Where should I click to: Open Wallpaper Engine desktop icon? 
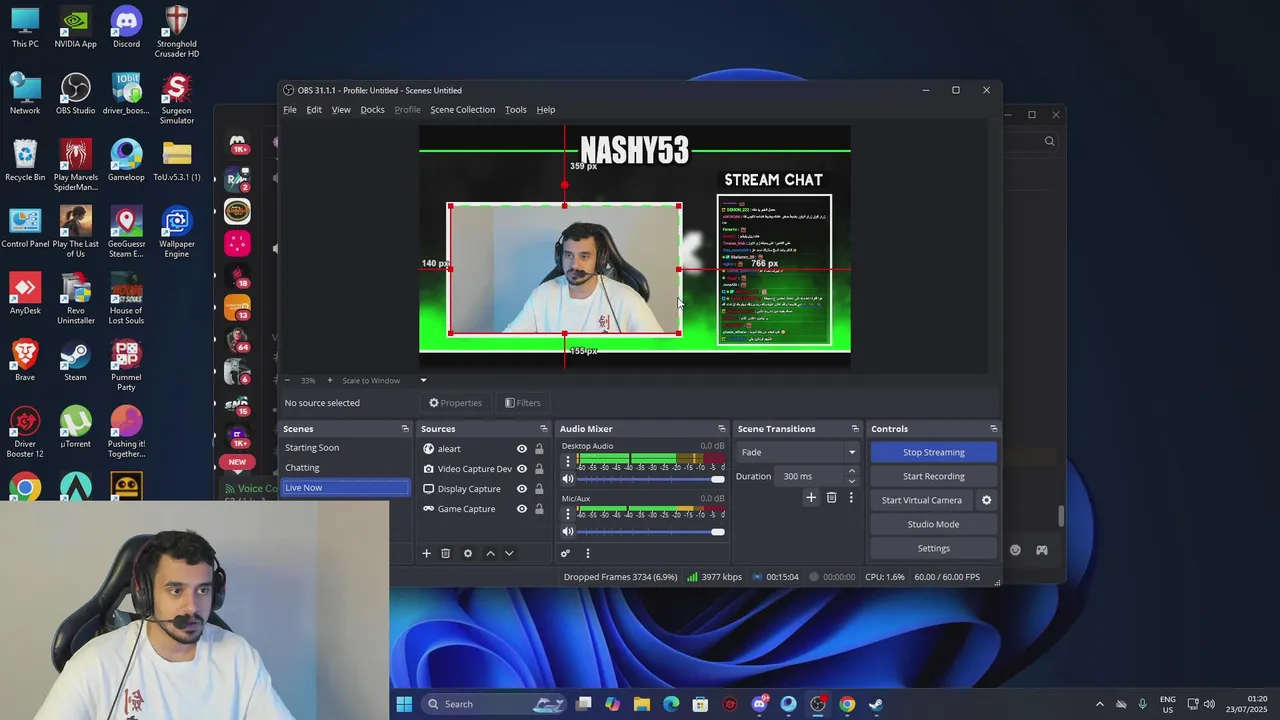[177, 233]
